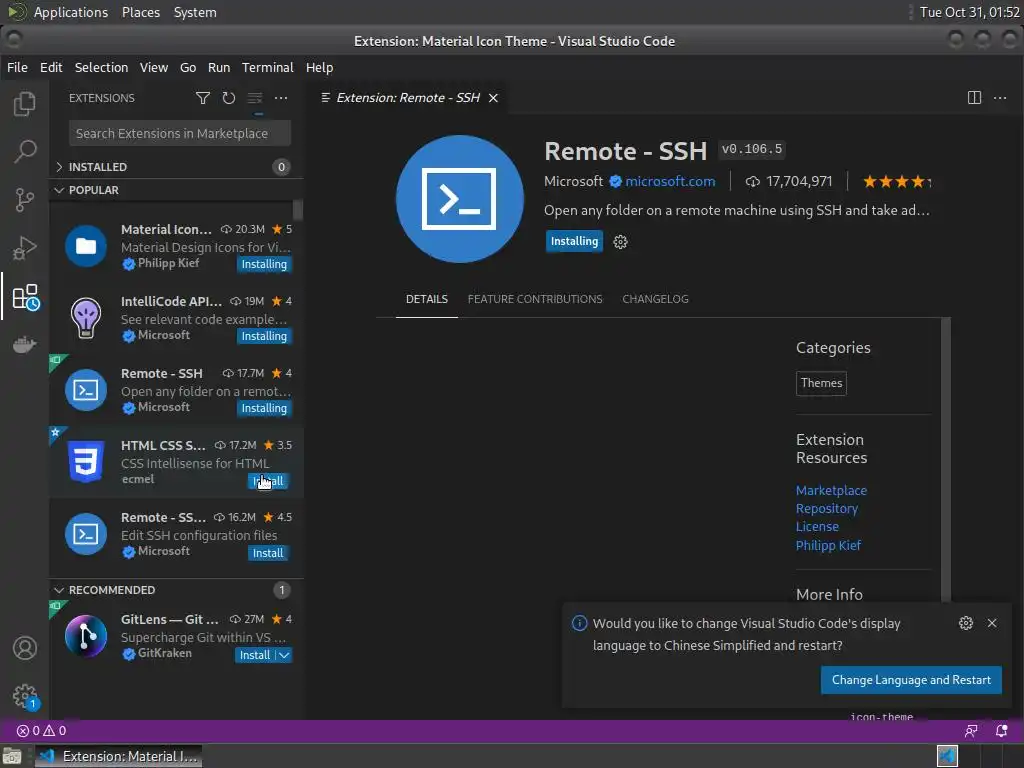Viewport: 1024px width, 768px height.
Task: Open the Search view icon
Action: pos(25,151)
